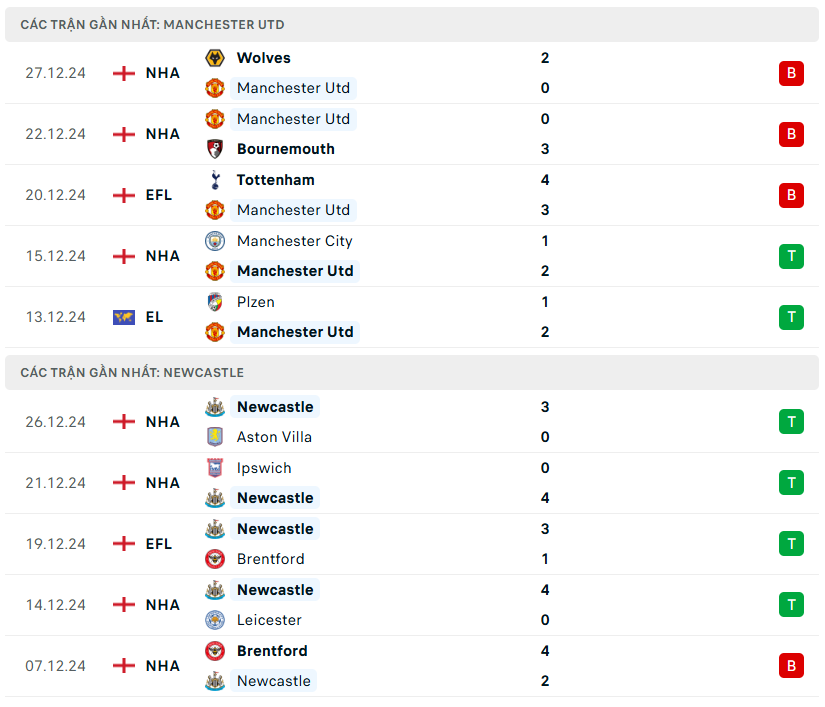
Task: Click the Manchester City crest icon
Action: tap(215, 241)
